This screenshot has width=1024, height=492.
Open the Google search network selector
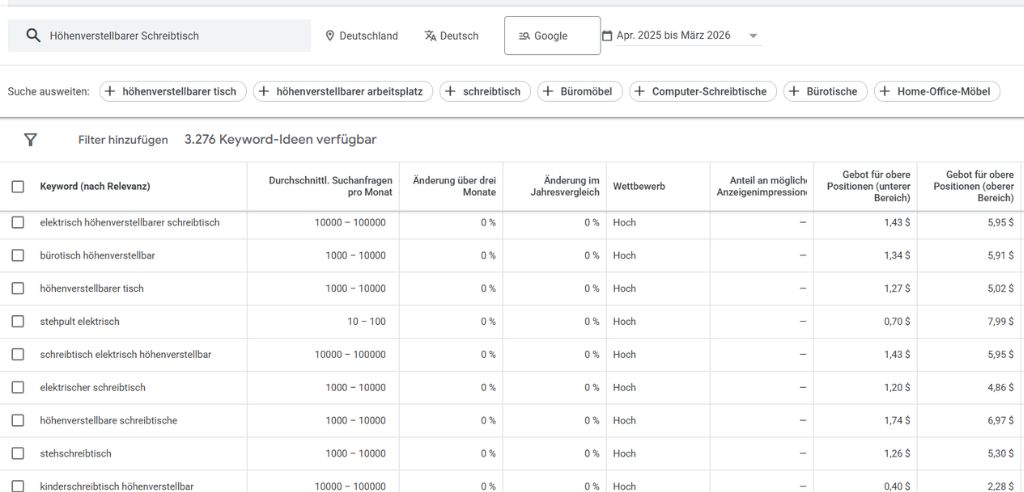click(x=552, y=36)
